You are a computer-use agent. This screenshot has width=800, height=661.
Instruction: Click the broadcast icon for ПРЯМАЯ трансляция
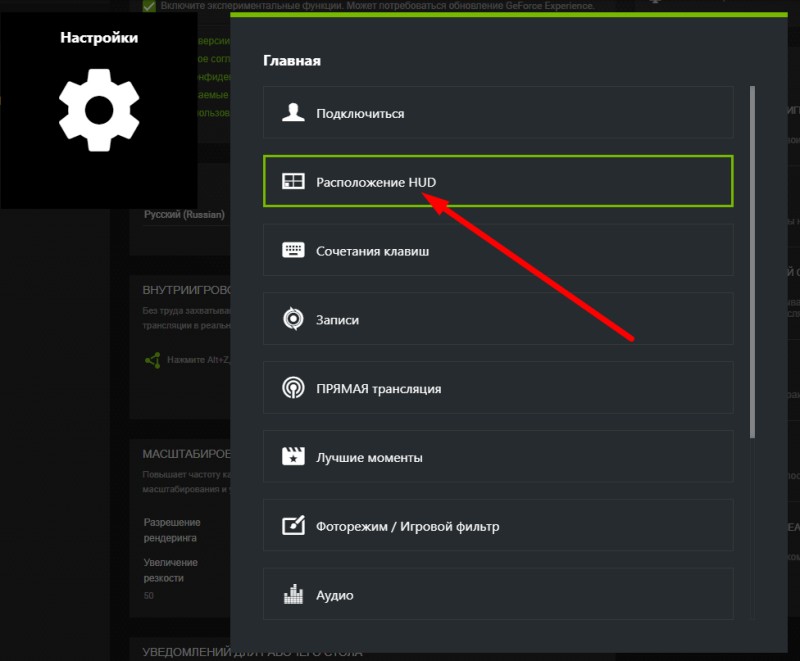(x=293, y=388)
